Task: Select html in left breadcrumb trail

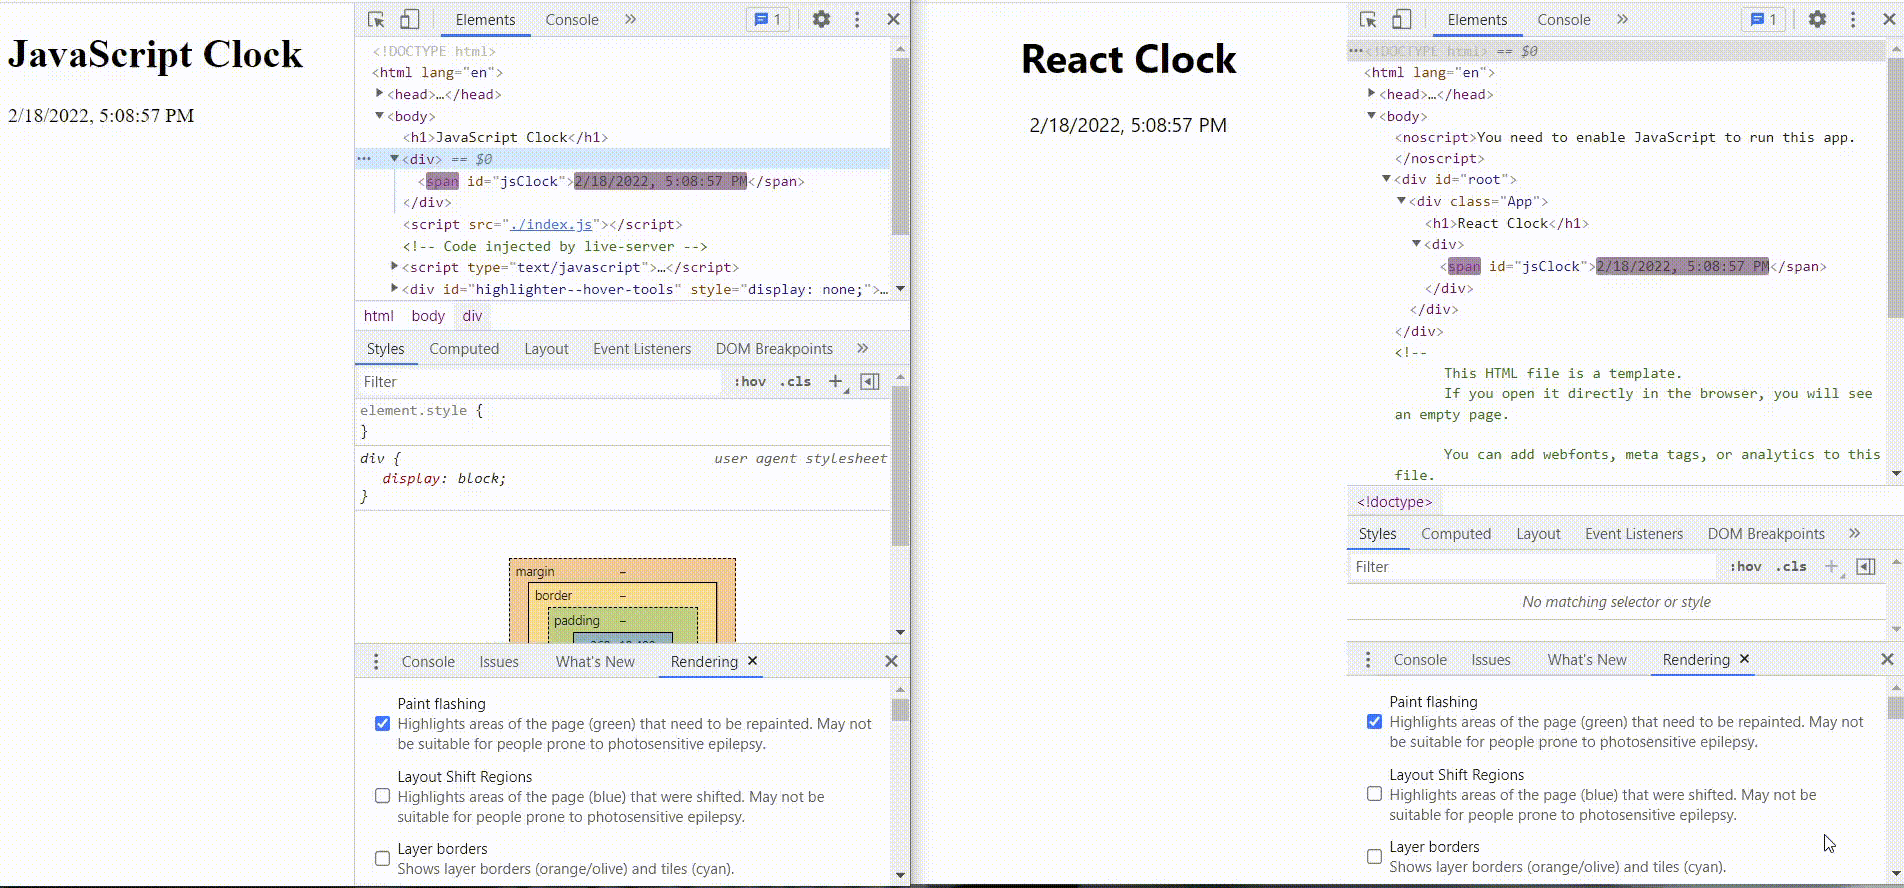Action: [x=378, y=315]
